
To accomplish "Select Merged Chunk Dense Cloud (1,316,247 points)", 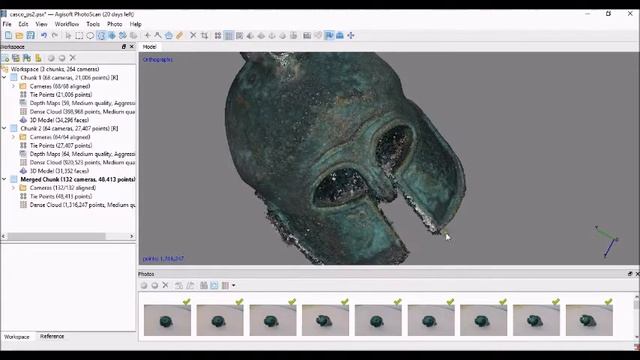I will (82, 205).
